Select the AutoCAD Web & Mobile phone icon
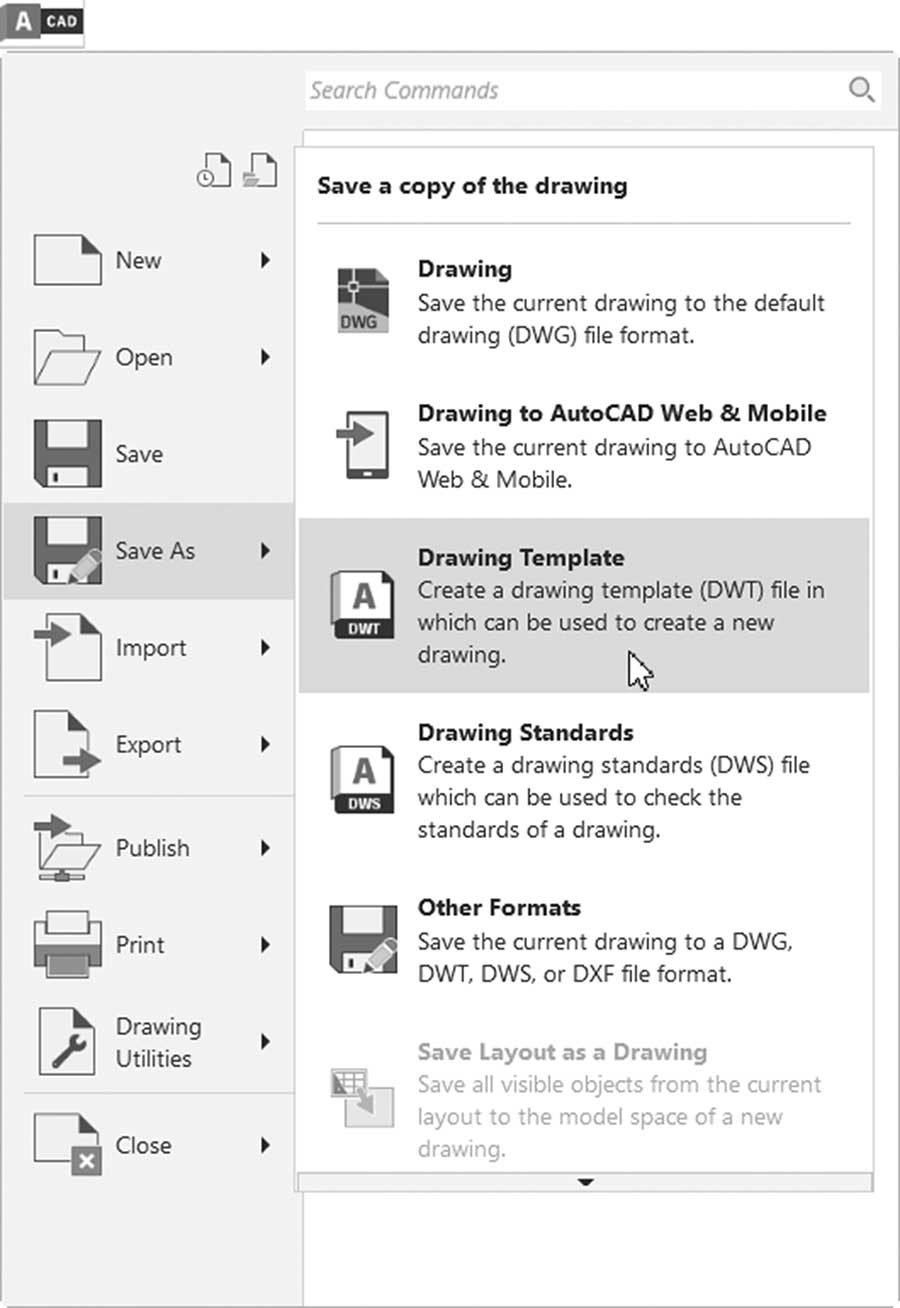This screenshot has height=1308, width=900. (x=361, y=446)
